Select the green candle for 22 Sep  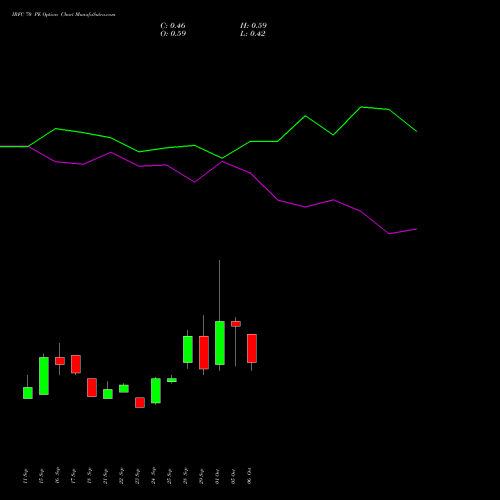(124, 389)
